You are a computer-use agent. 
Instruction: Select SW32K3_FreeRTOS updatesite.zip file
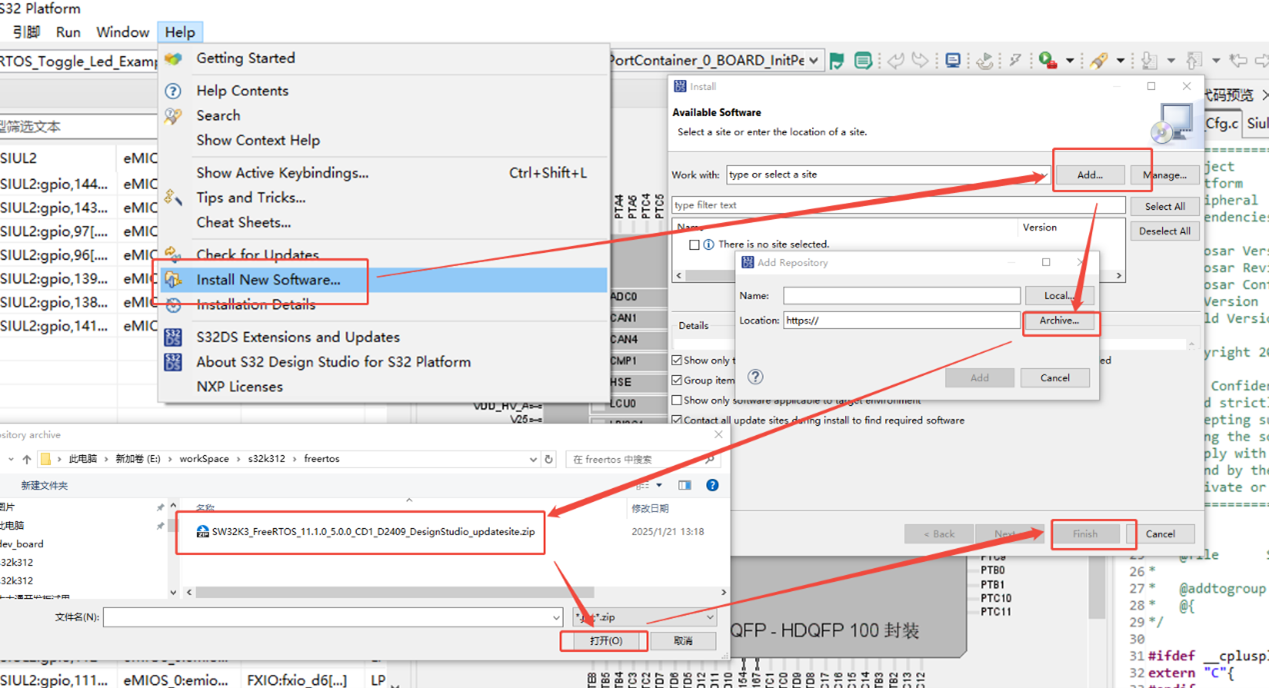click(x=373, y=532)
